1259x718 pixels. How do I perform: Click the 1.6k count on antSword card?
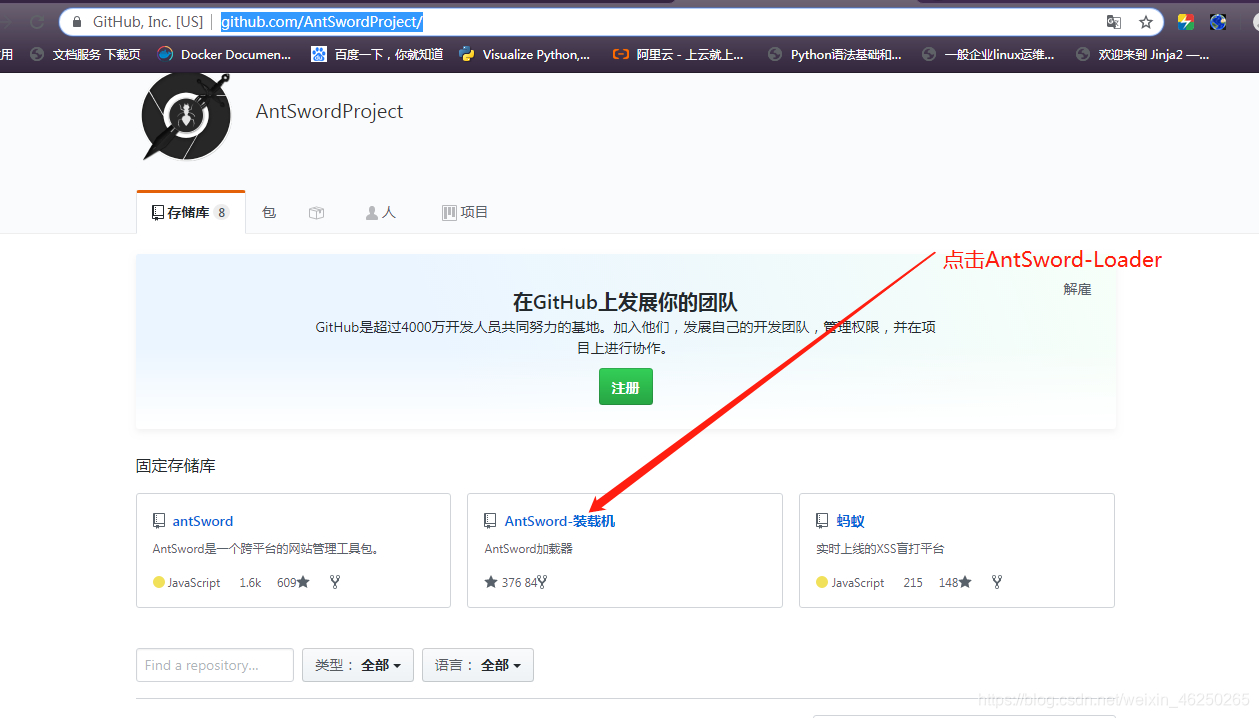tap(250, 582)
